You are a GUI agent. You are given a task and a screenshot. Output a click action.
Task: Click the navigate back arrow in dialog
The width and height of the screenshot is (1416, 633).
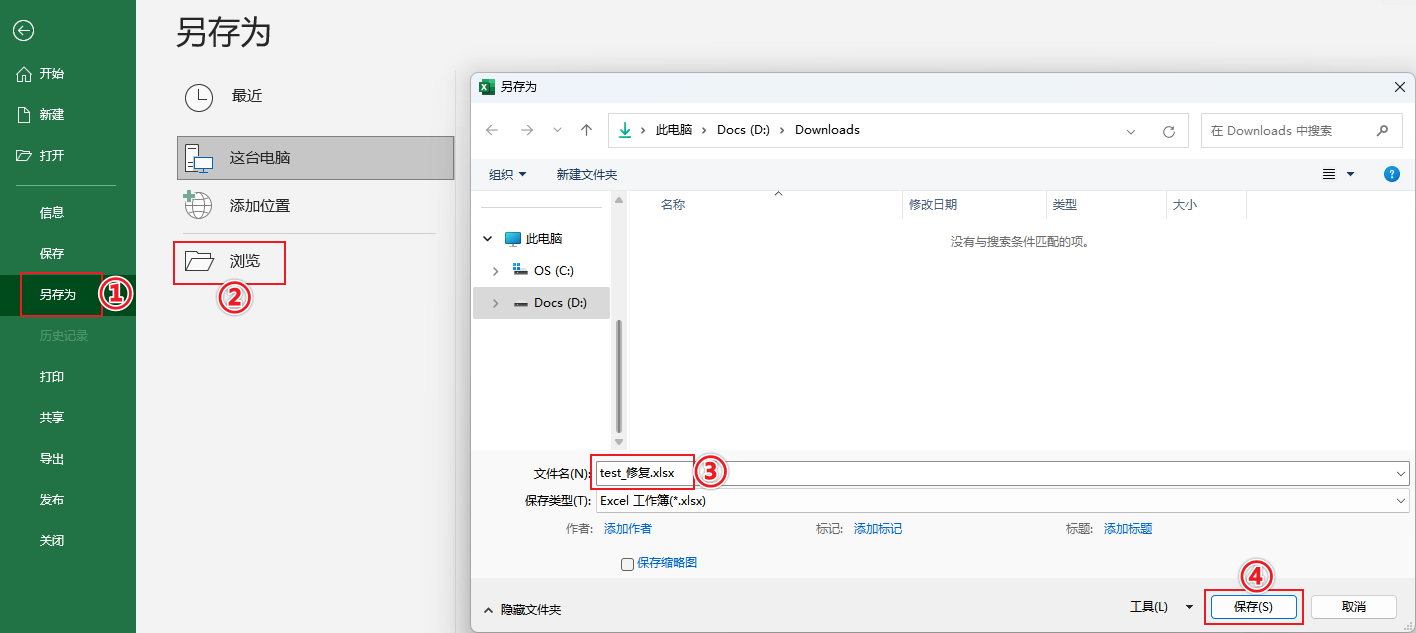click(x=491, y=130)
